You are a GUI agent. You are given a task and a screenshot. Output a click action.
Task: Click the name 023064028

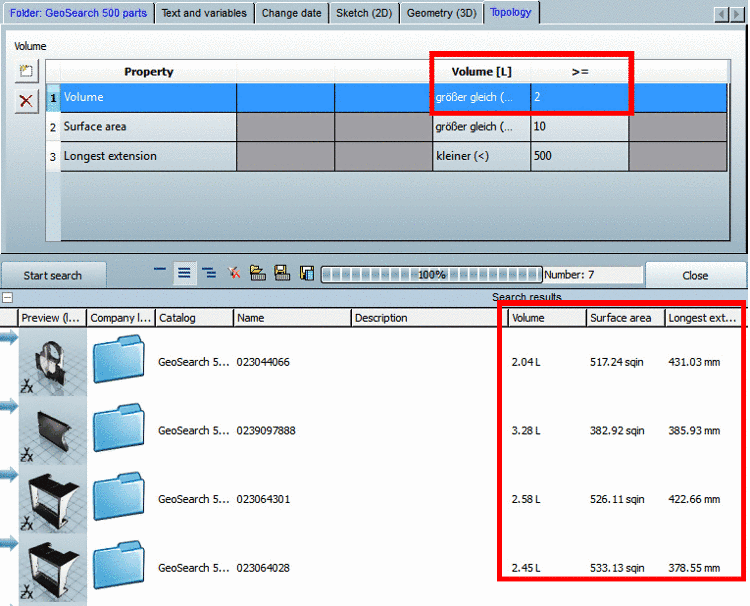coord(263,568)
